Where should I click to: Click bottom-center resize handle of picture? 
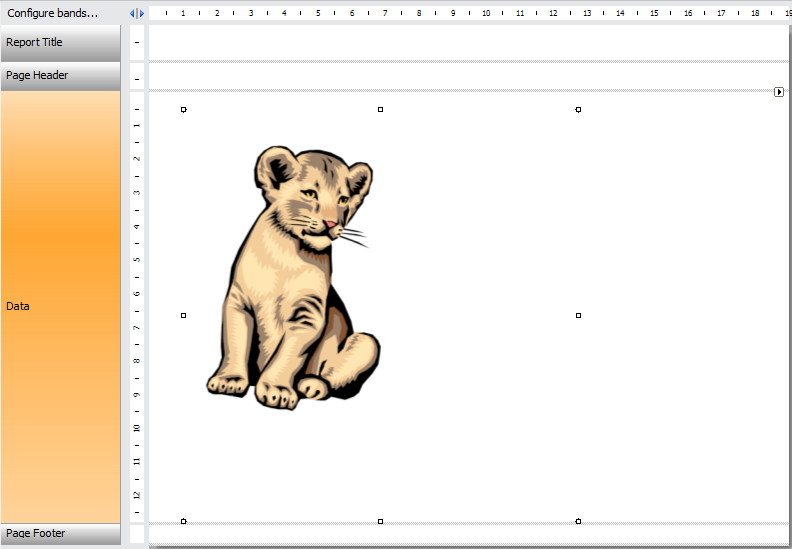(380, 521)
